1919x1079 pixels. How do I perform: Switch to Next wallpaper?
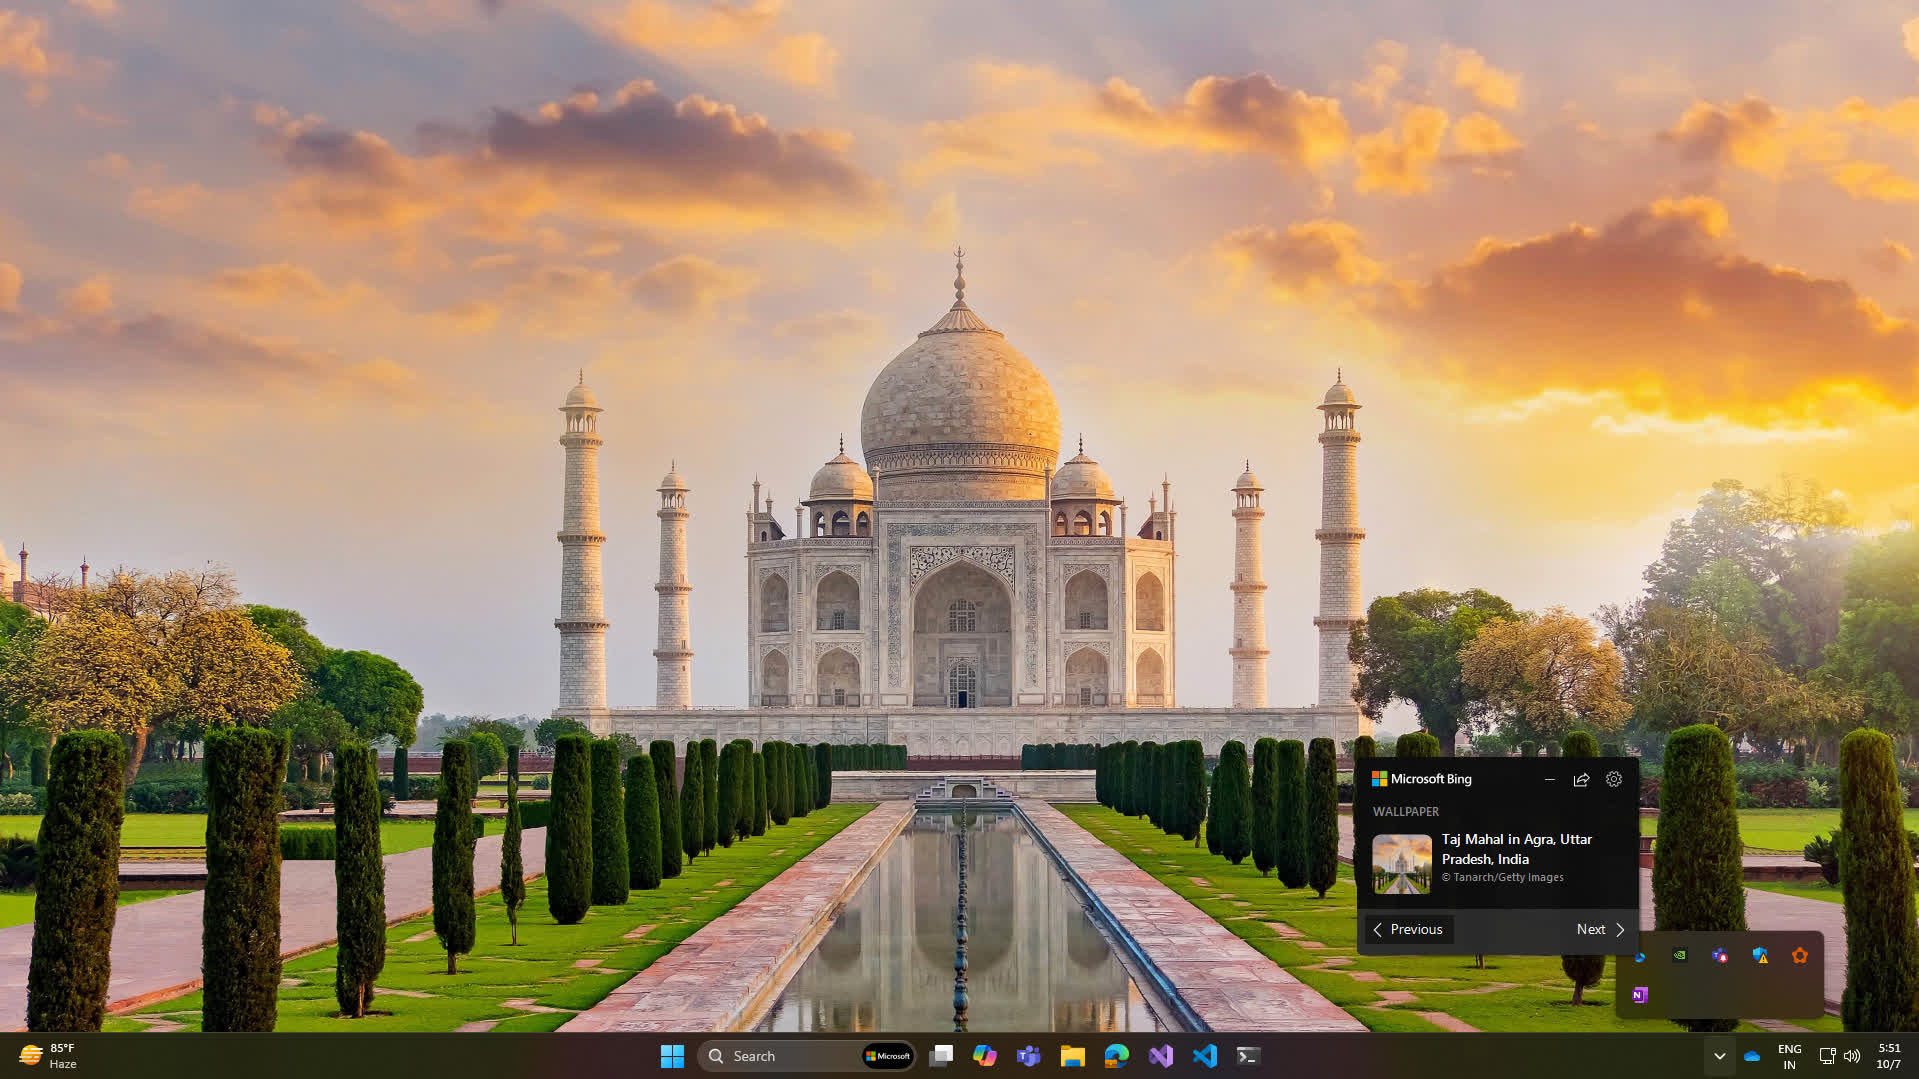pos(1600,929)
